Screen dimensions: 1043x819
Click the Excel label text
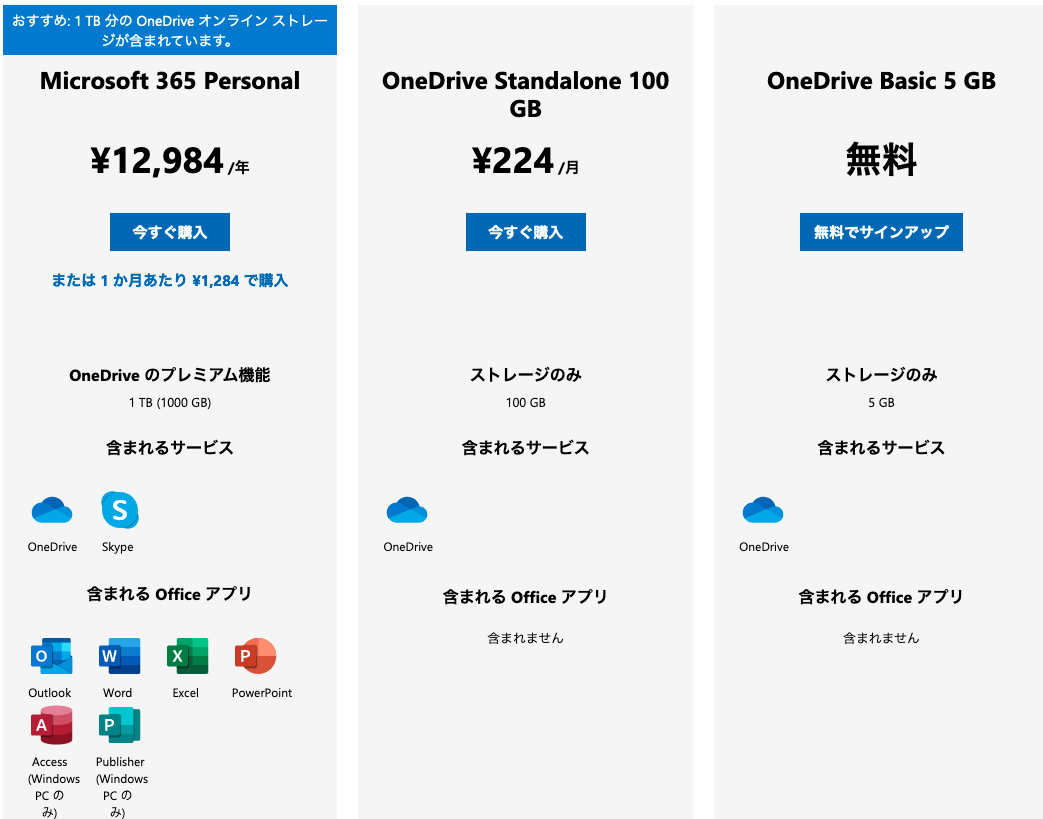[186, 693]
